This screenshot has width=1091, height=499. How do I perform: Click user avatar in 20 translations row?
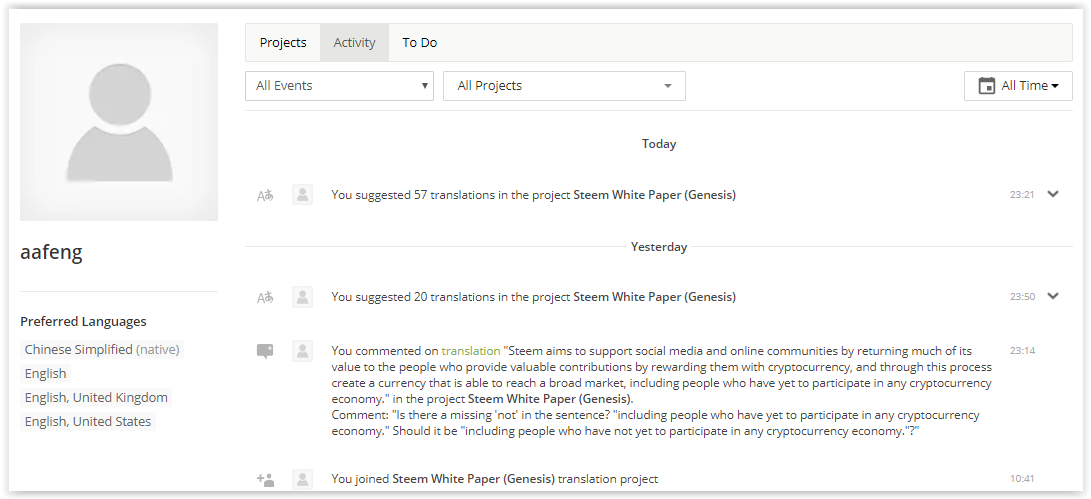[x=302, y=296]
